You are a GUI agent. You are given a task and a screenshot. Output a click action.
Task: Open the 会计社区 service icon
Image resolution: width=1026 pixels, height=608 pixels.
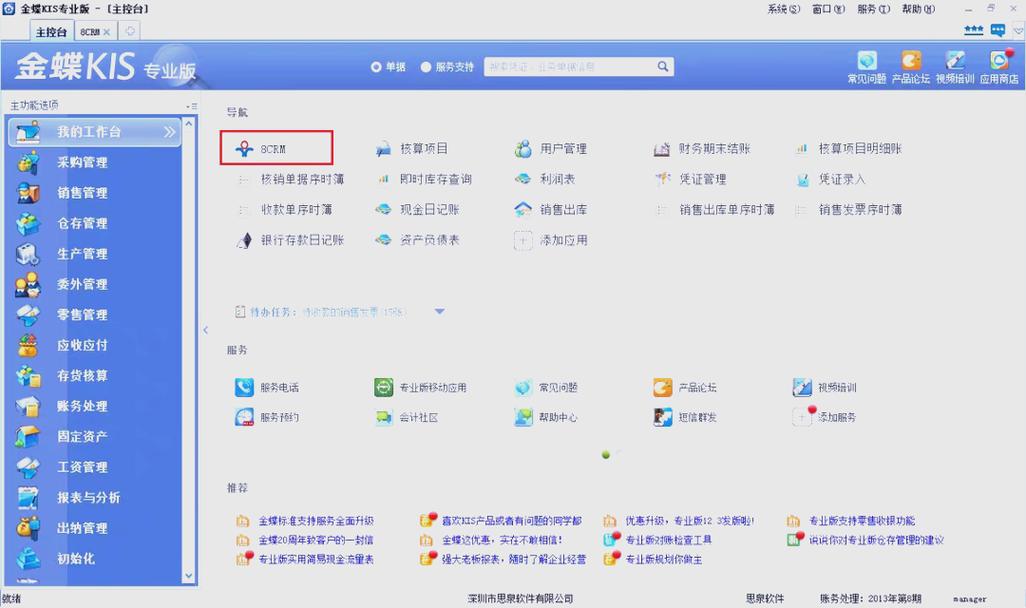tap(406, 417)
